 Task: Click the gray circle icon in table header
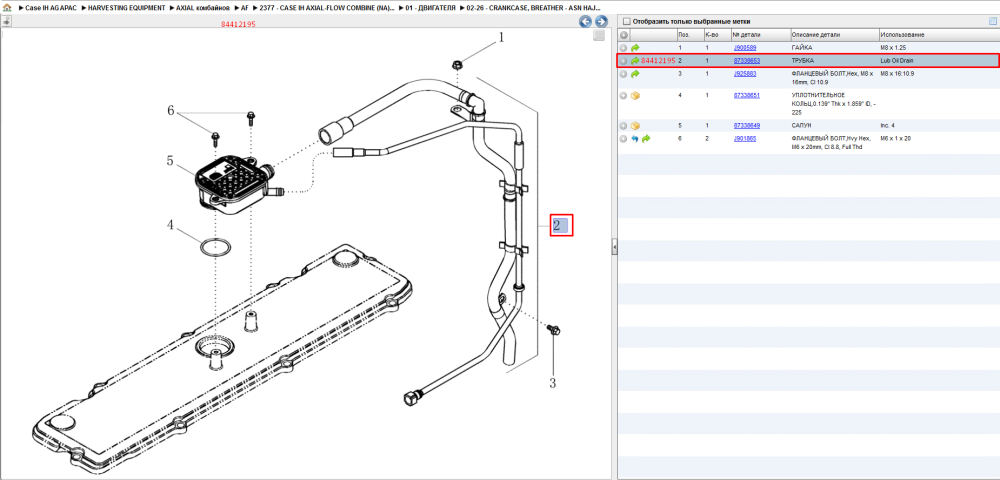click(624, 34)
